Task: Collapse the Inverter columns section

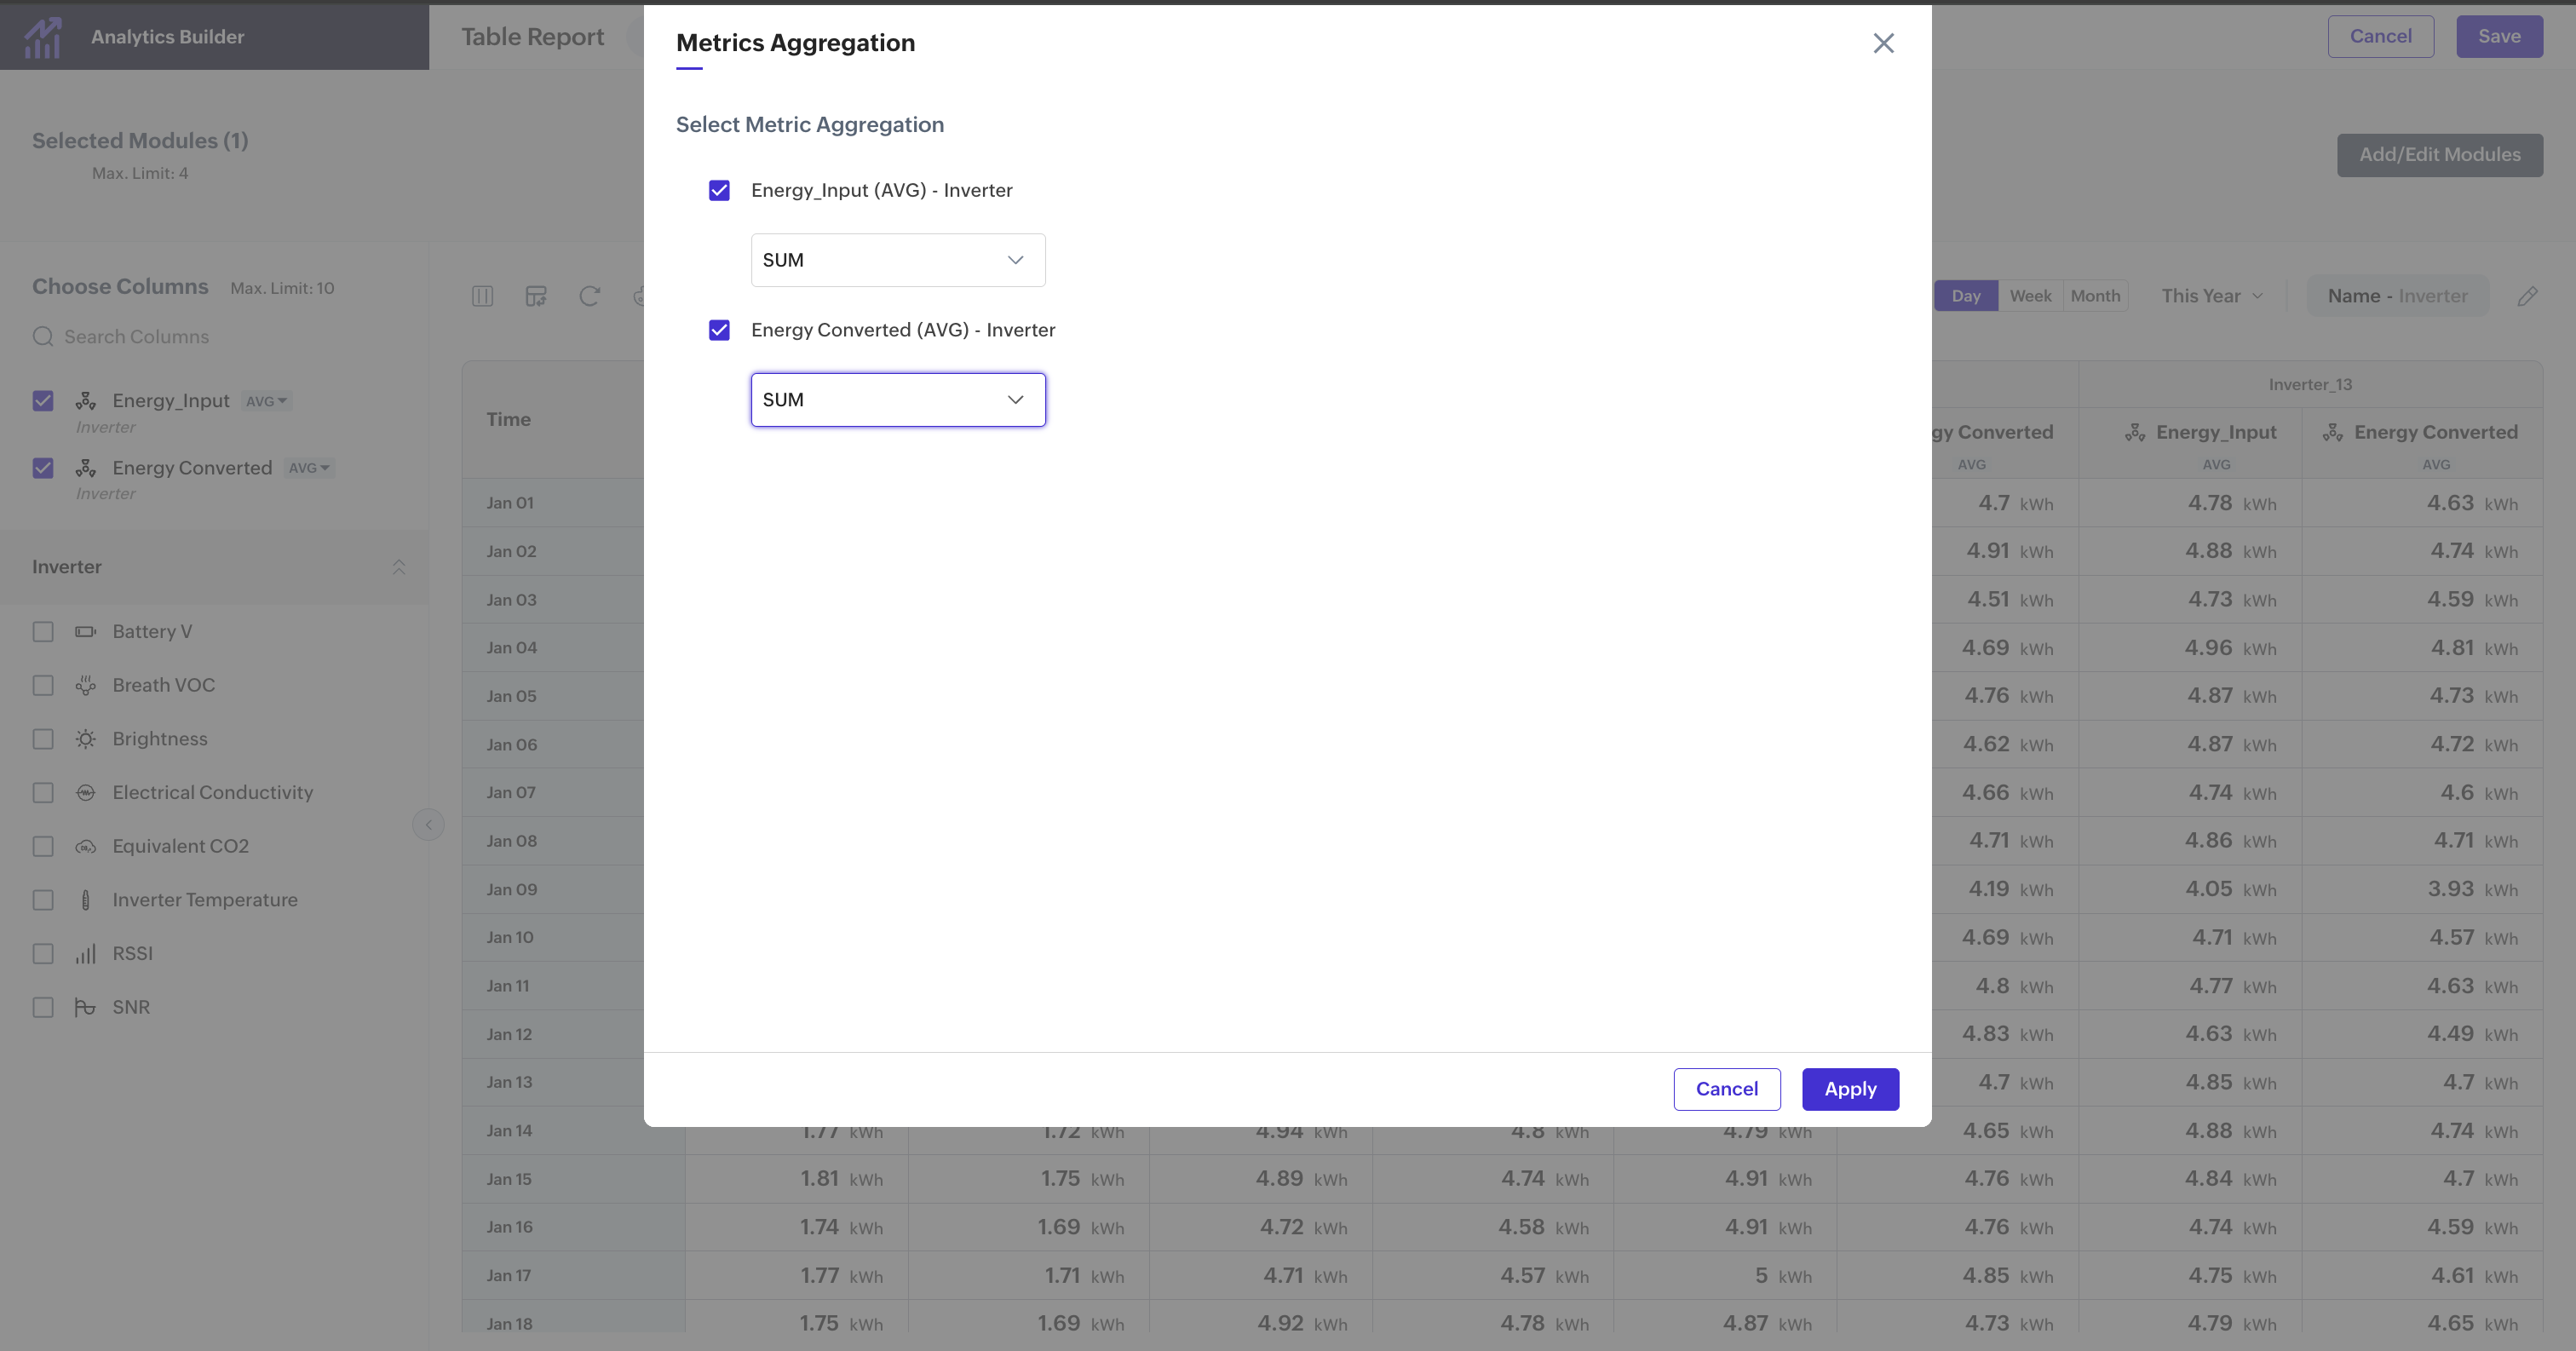Action: click(398, 567)
